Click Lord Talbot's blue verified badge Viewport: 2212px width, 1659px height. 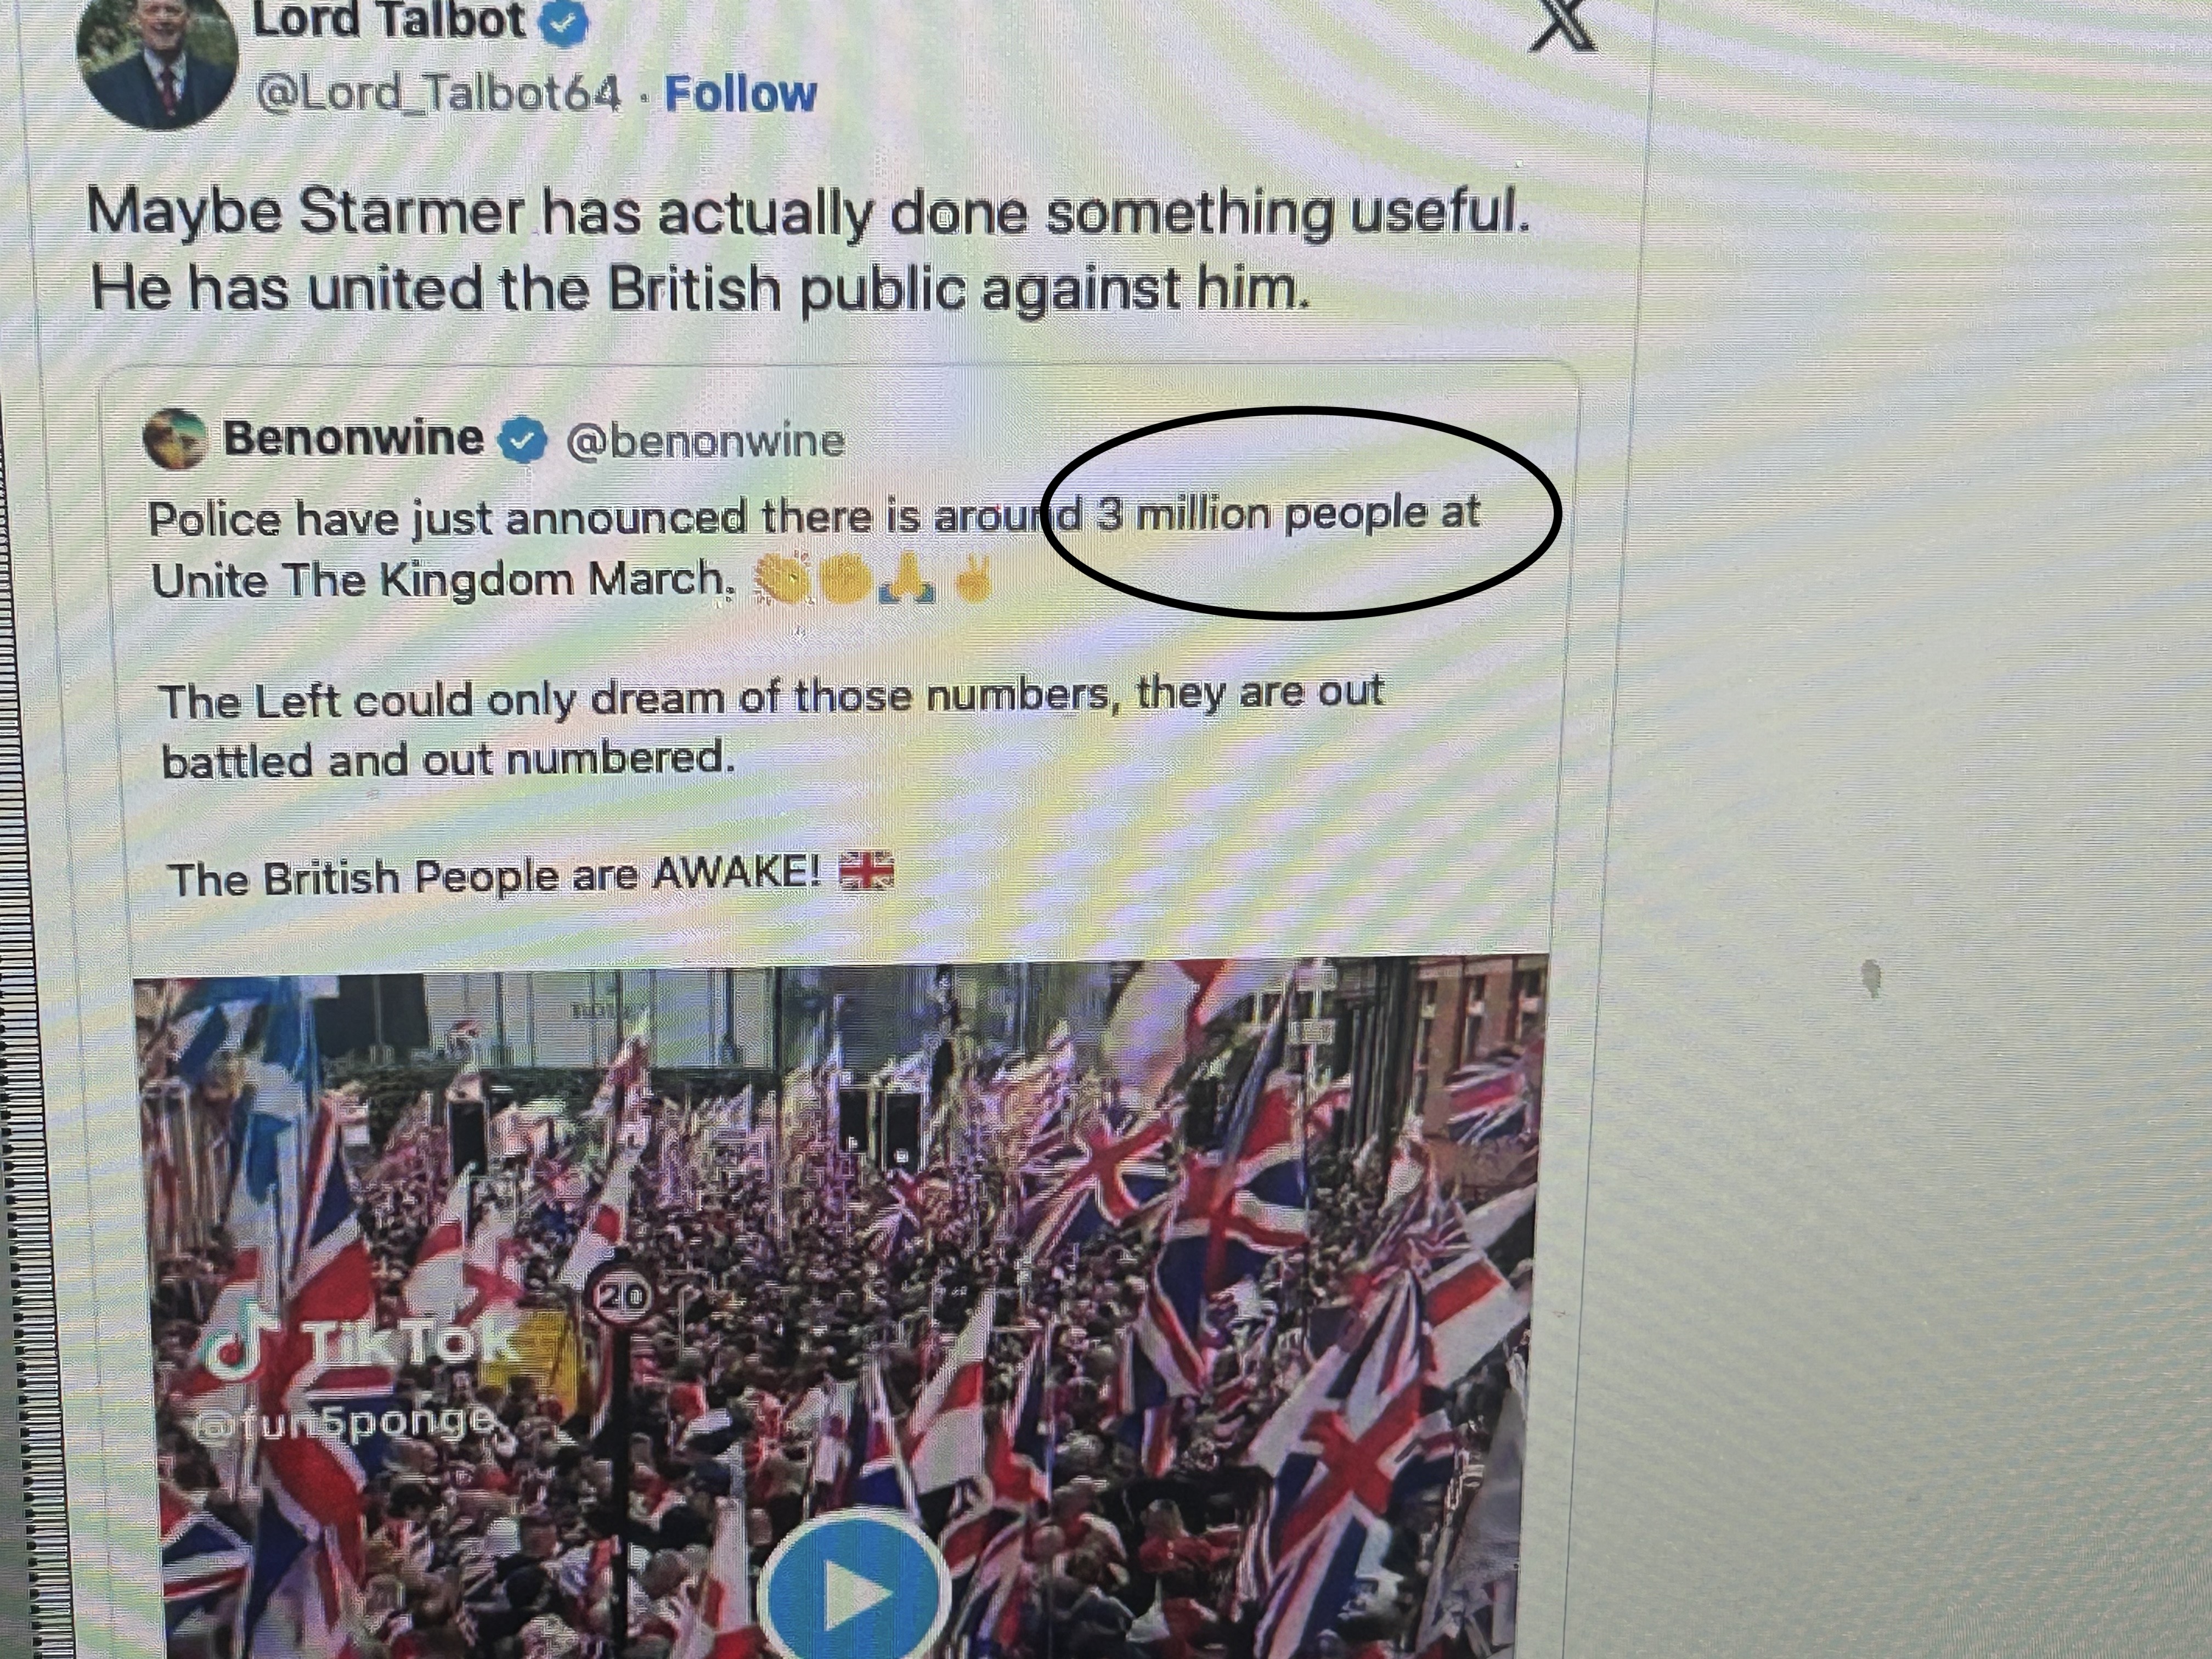click(565, 23)
